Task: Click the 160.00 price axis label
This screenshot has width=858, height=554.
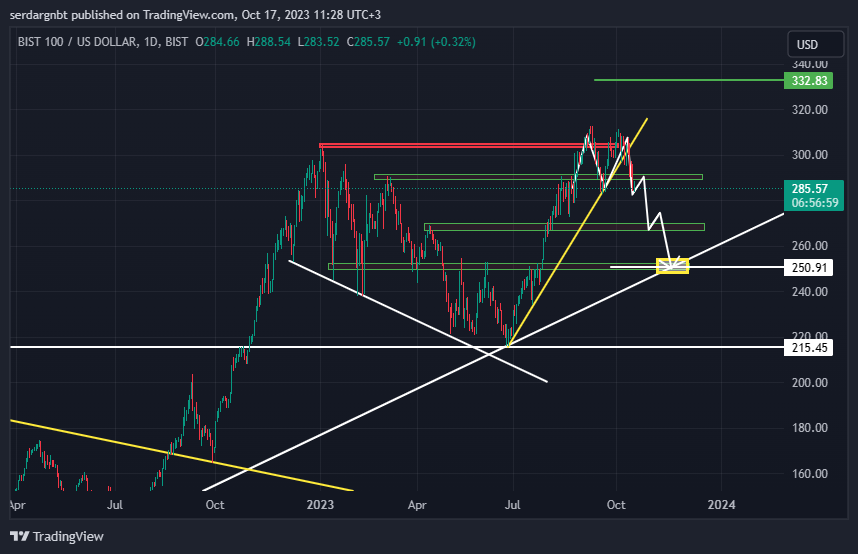Action: pos(809,474)
